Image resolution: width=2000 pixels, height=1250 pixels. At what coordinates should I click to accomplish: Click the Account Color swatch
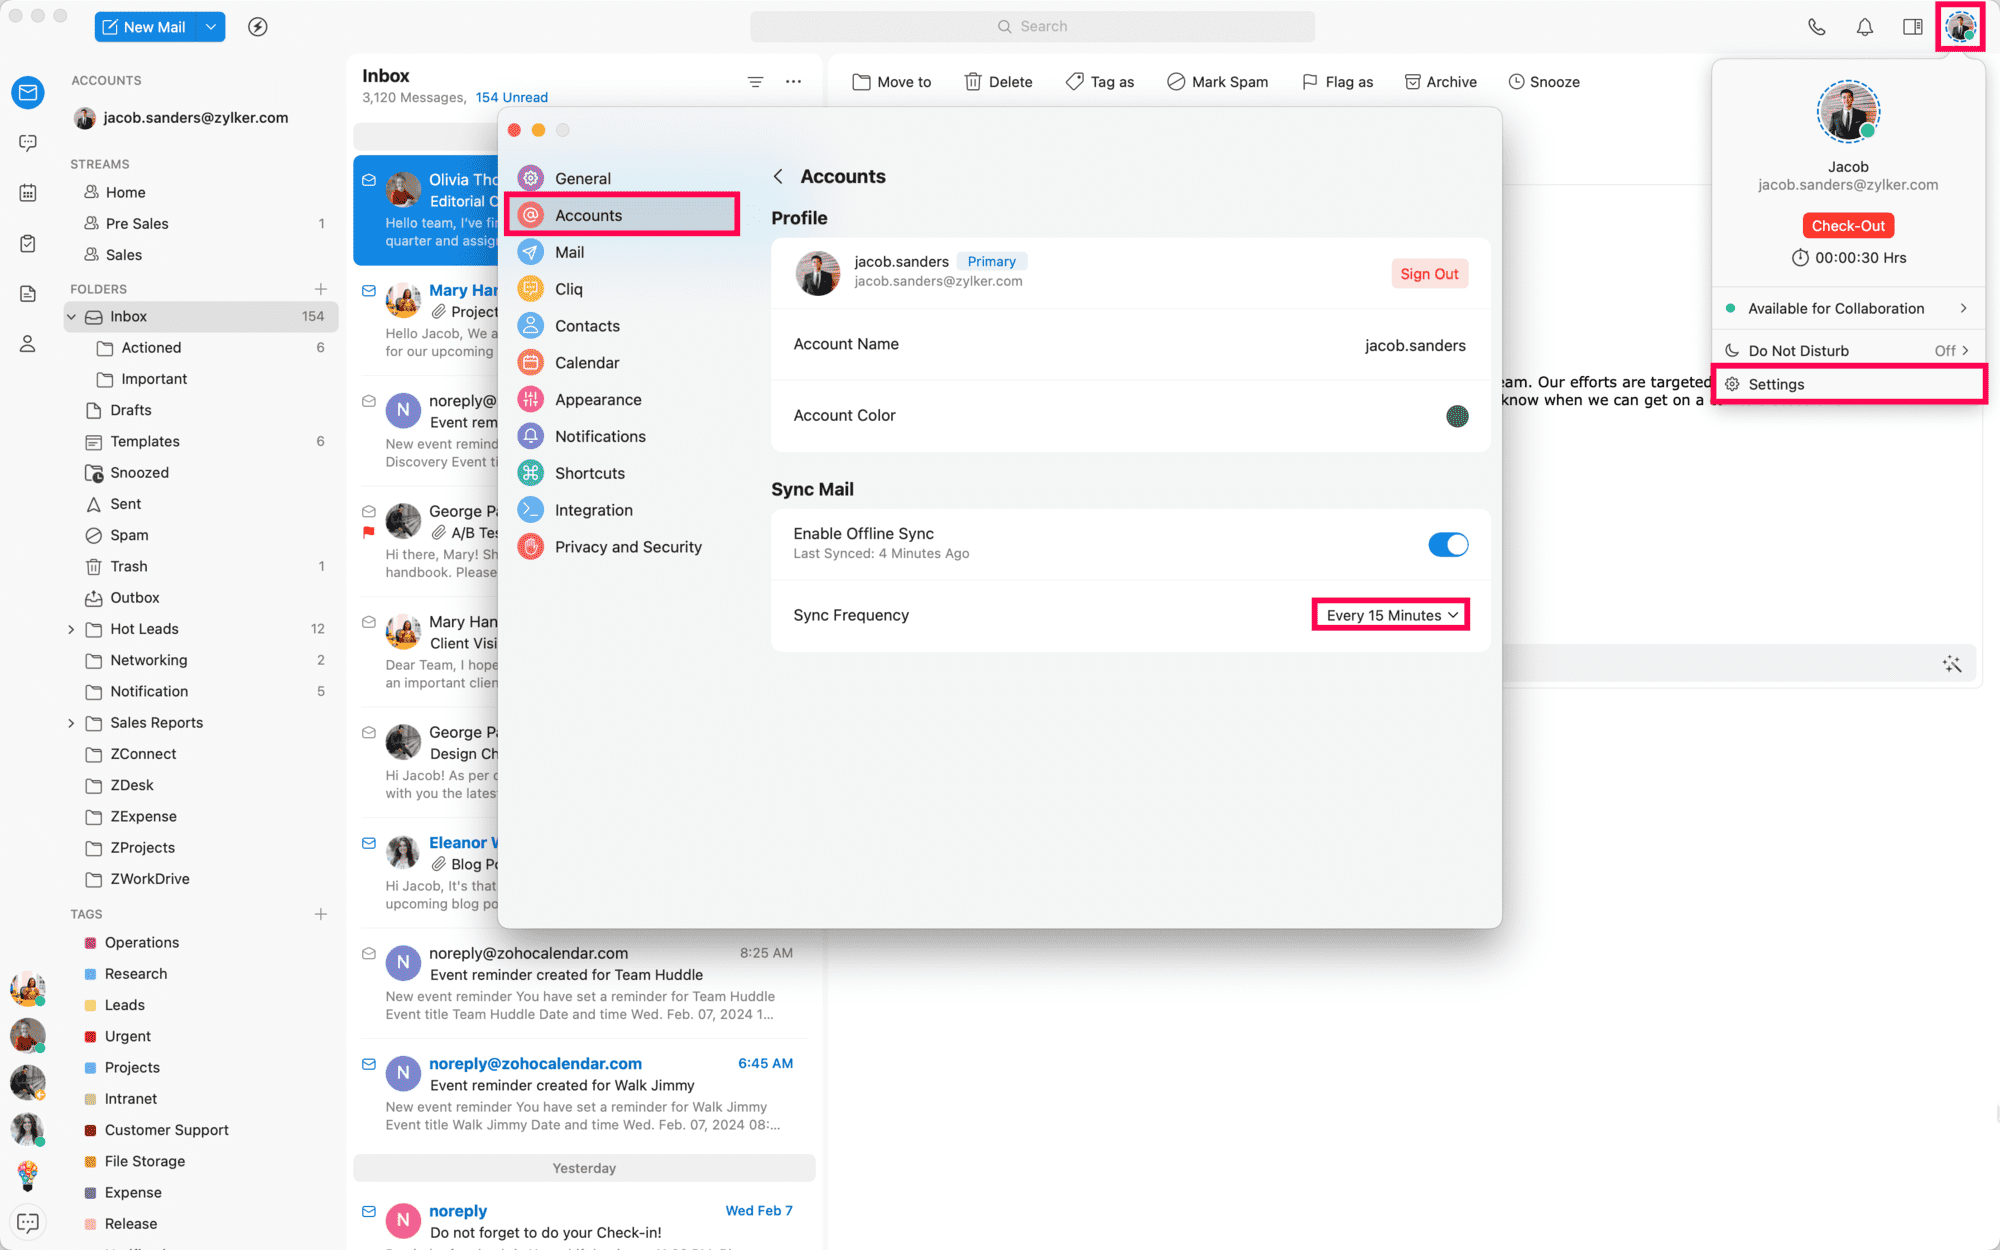tap(1457, 416)
